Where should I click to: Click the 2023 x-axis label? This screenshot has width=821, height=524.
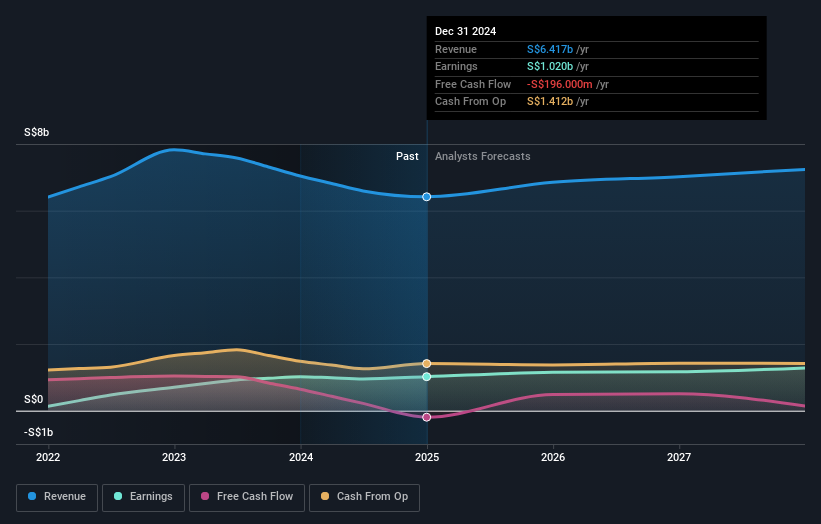click(174, 457)
